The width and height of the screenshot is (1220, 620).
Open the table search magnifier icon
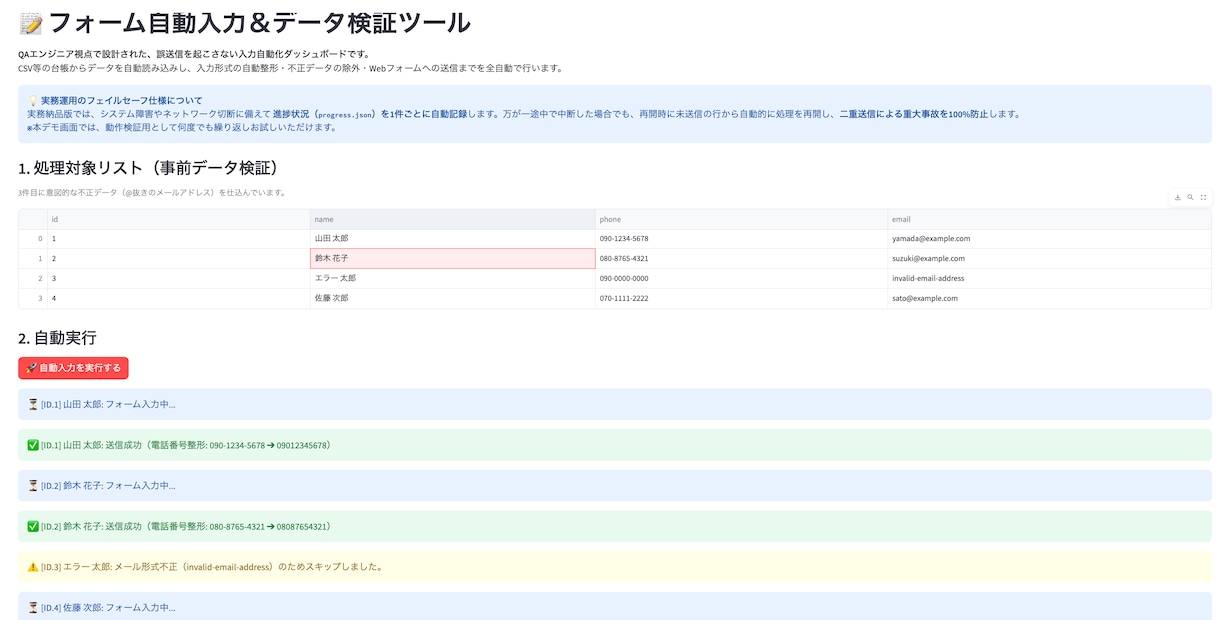click(x=1190, y=197)
